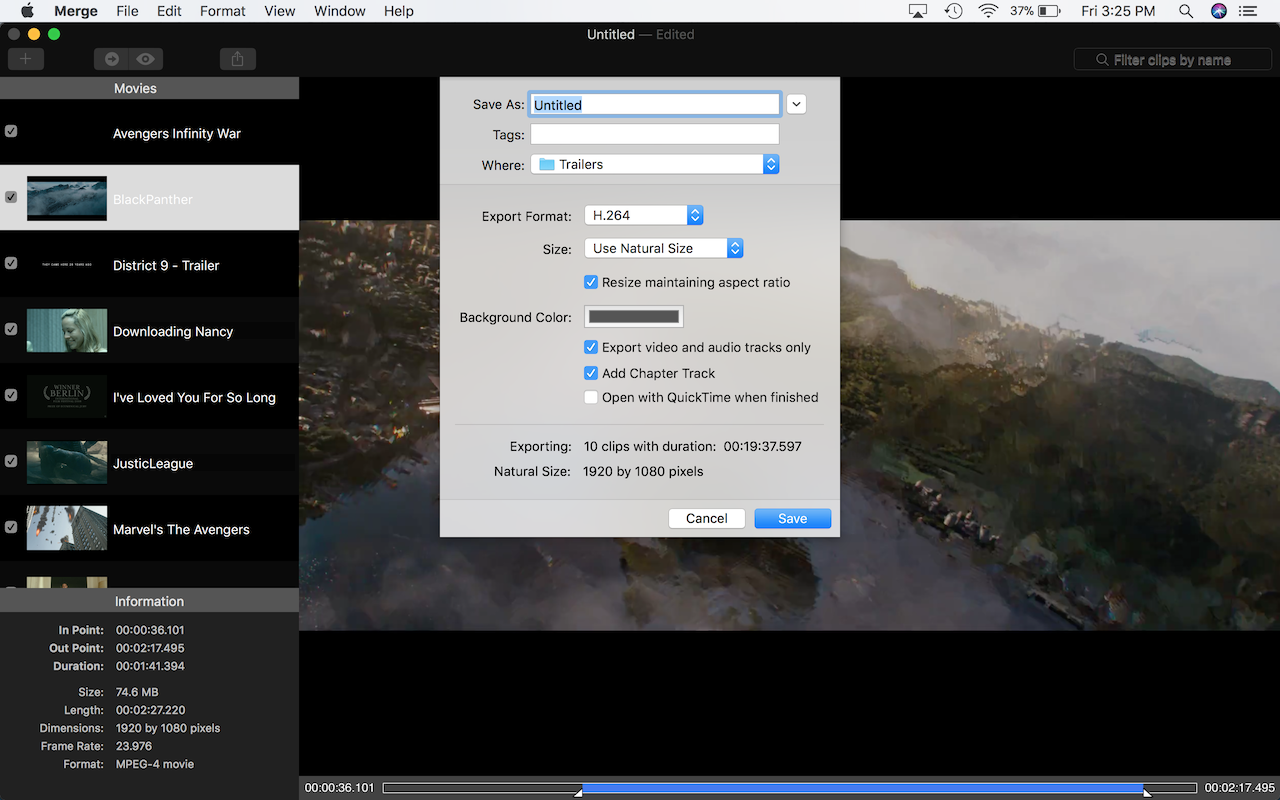This screenshot has width=1280, height=800.
Task: Click the share toolbar icon
Action: pos(237,59)
